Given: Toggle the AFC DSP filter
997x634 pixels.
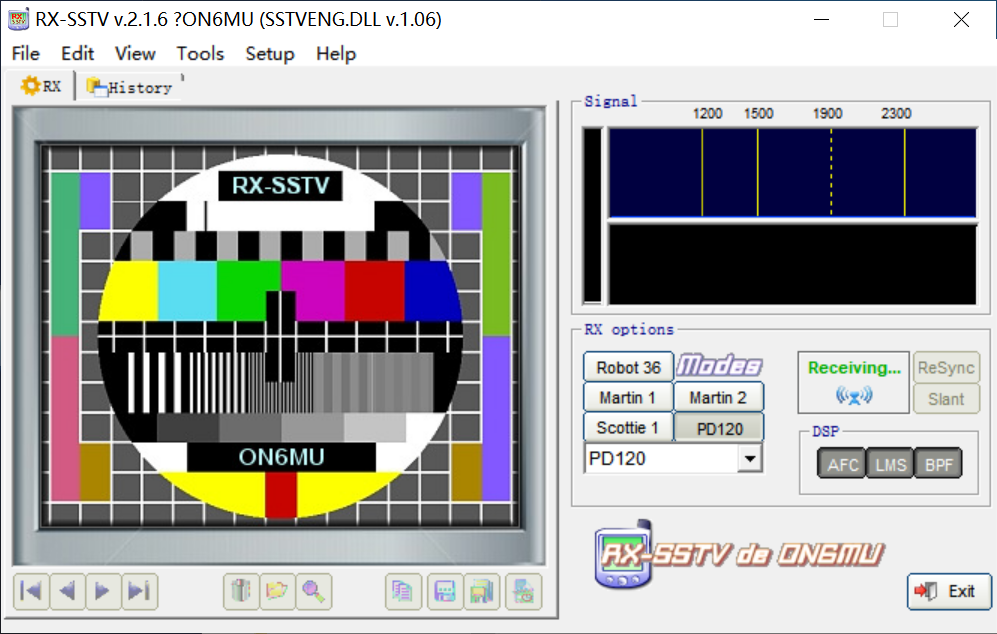Looking at the screenshot, I should (x=842, y=464).
